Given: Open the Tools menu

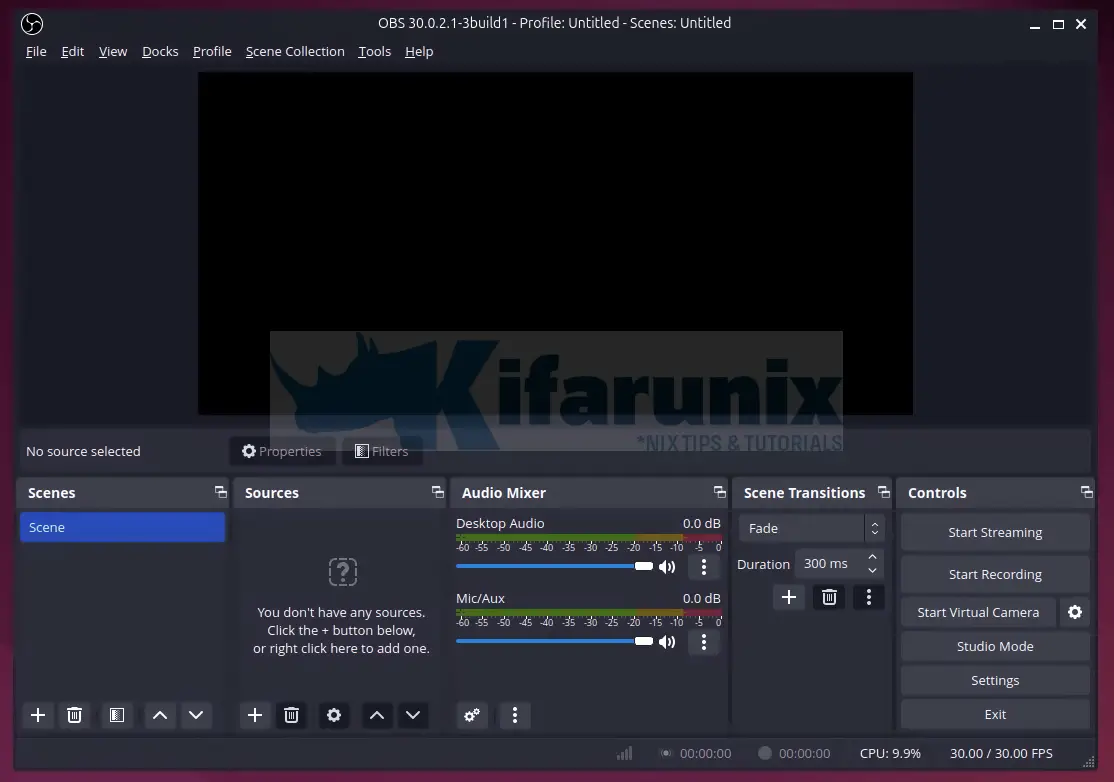Looking at the screenshot, I should point(374,51).
